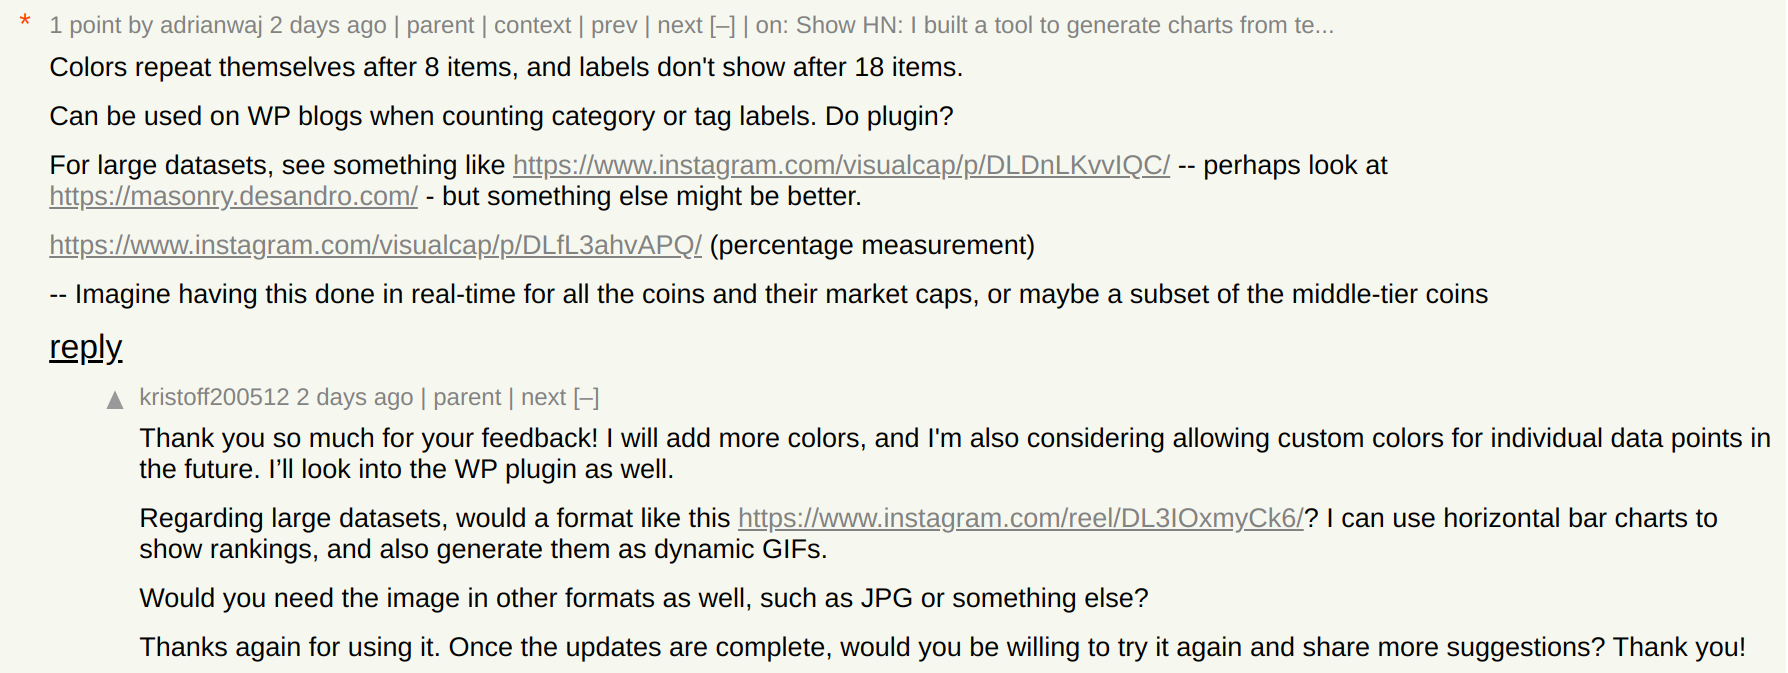This screenshot has height=673, width=1788.
Task: View context of adrianwaj's comment
Action: [x=533, y=25]
